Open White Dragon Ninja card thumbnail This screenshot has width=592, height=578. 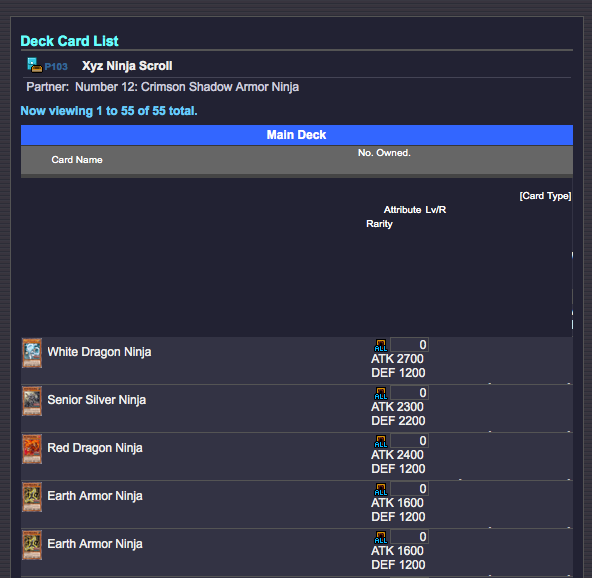pos(32,353)
